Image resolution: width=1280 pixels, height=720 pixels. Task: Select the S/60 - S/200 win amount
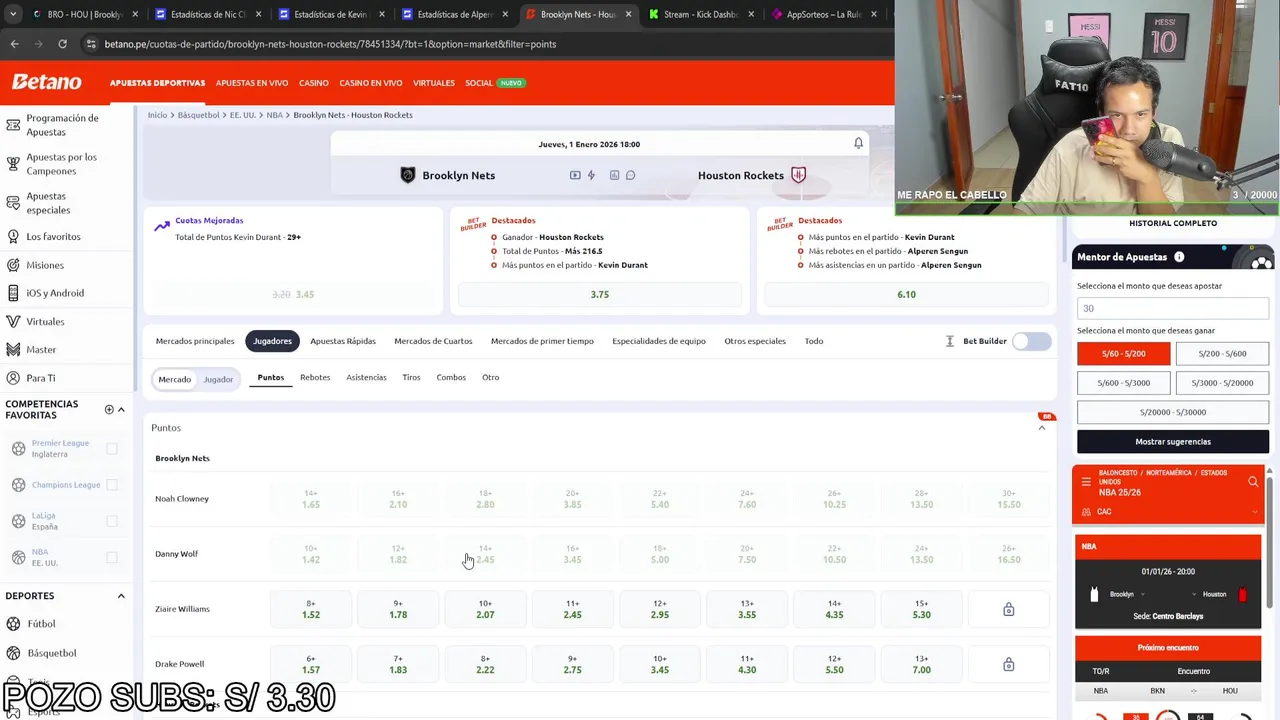pos(1123,353)
